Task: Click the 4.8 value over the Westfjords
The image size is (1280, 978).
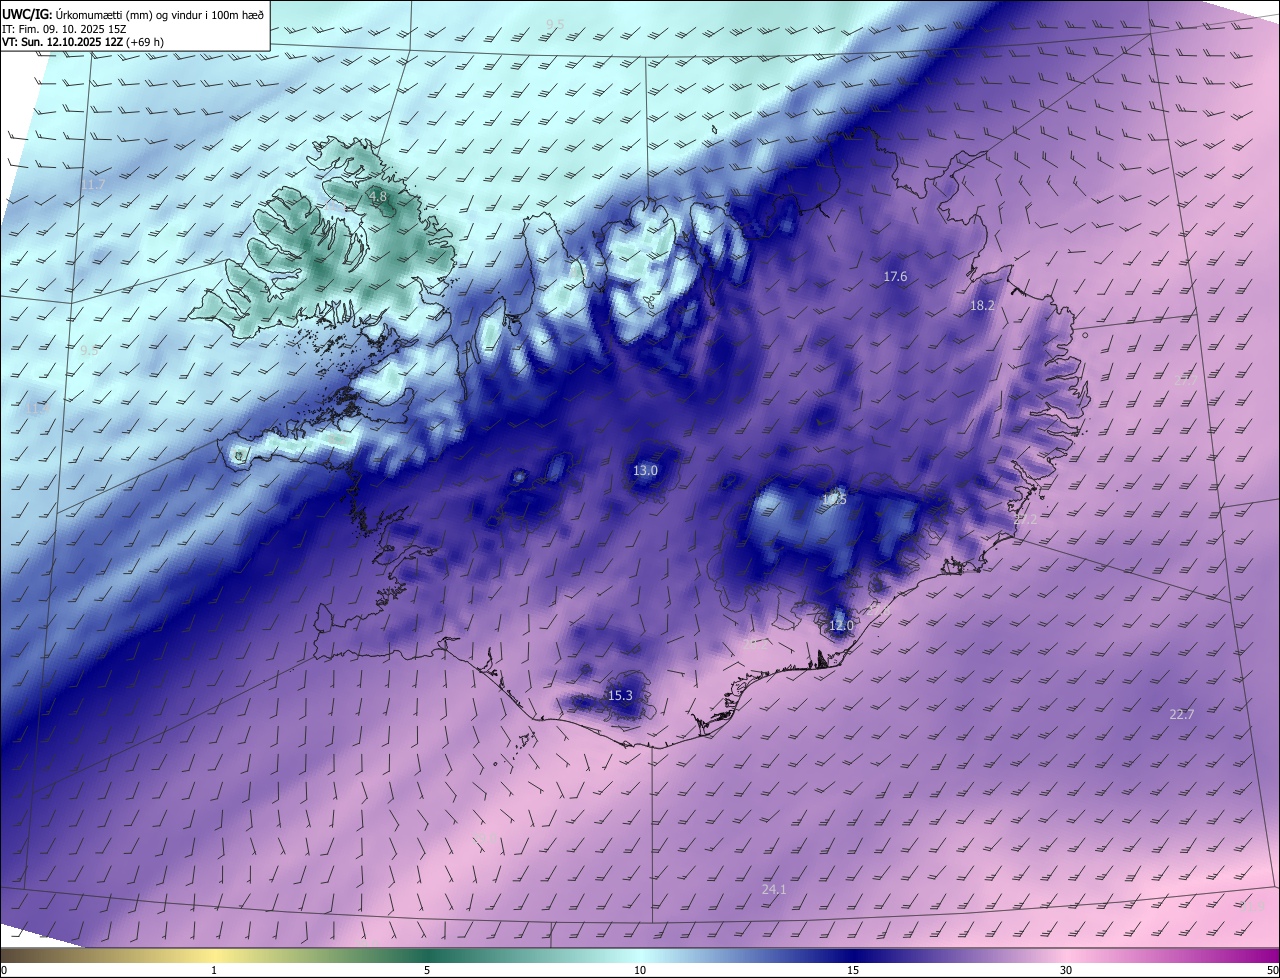Action: point(378,197)
